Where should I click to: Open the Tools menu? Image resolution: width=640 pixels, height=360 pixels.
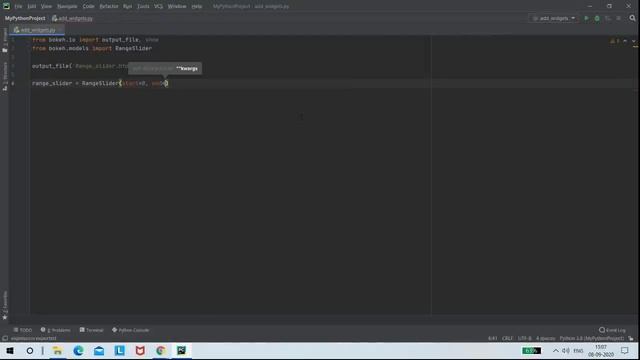click(143, 7)
